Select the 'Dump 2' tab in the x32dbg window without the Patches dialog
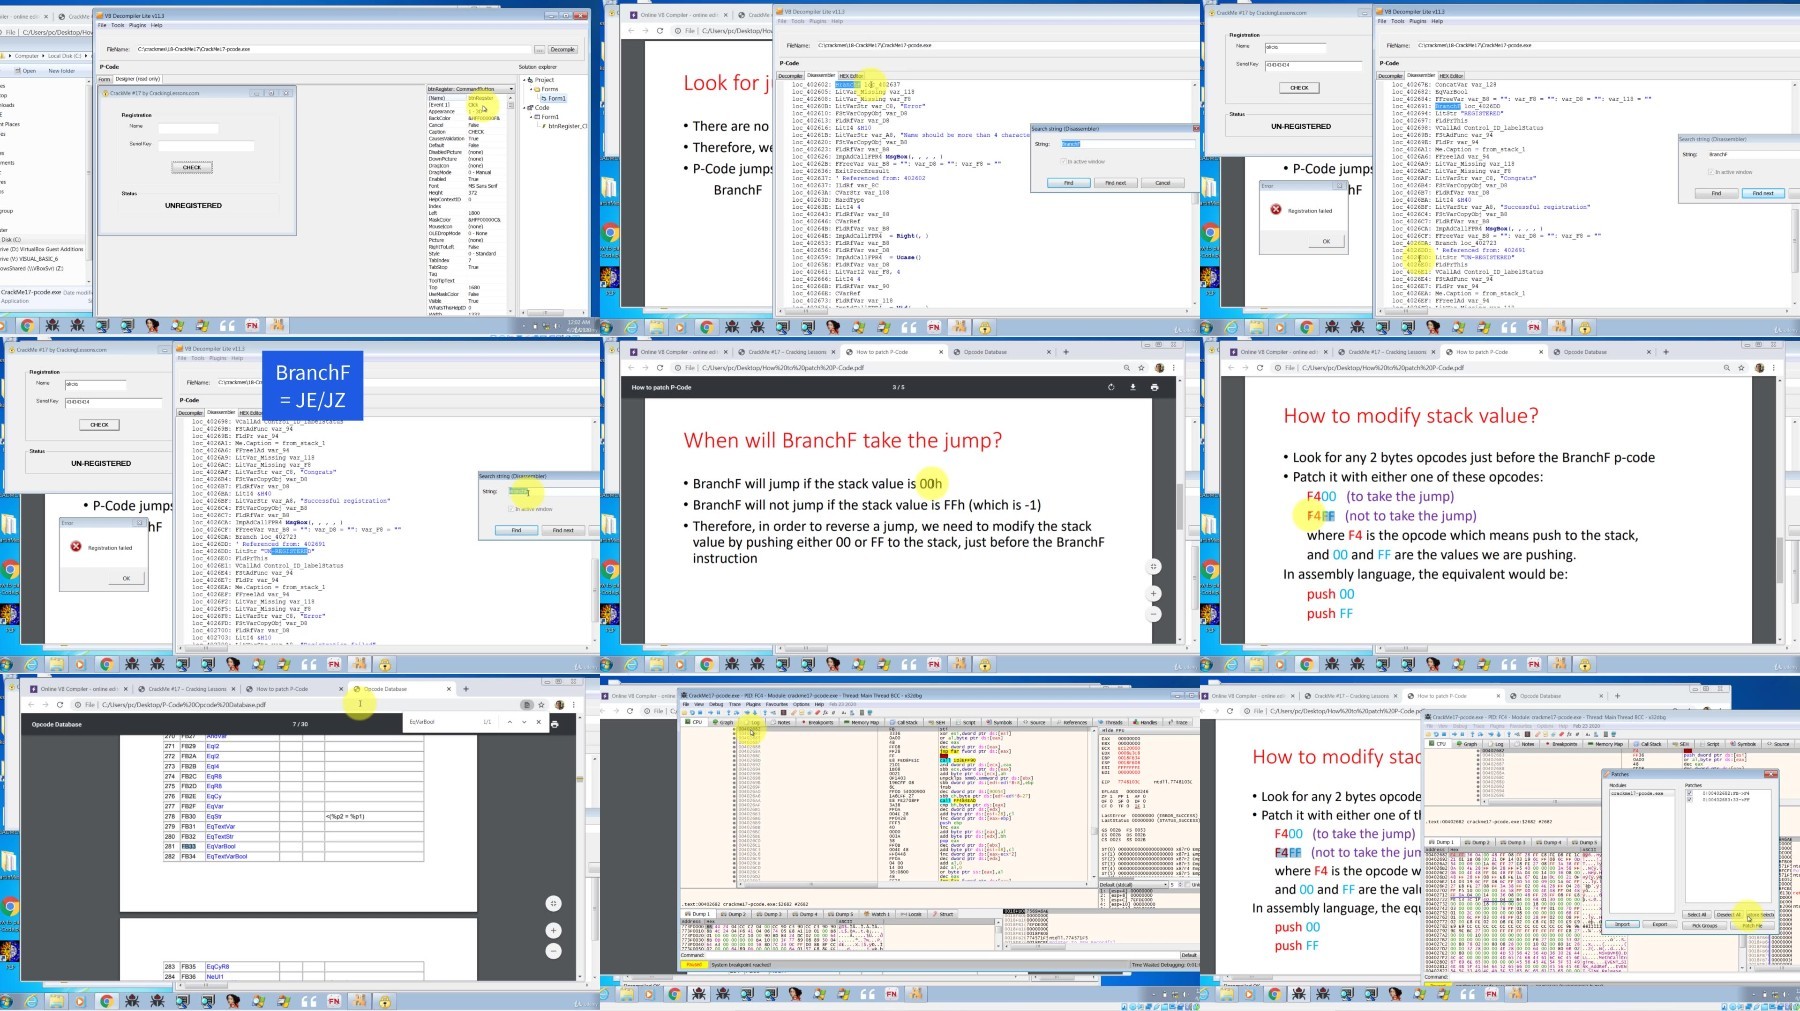This screenshot has width=1800, height=1011. click(734, 914)
